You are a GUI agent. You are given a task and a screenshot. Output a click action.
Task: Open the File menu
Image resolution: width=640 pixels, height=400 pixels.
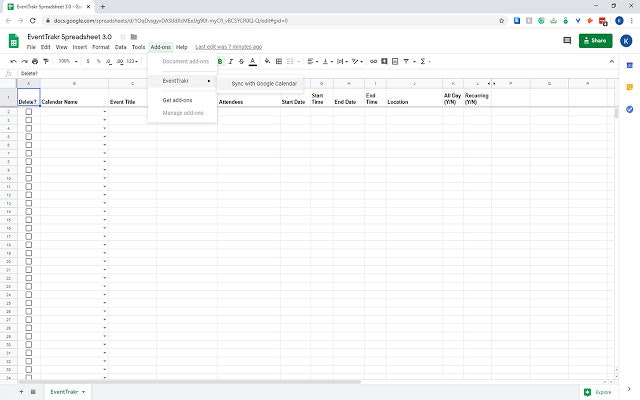click(x=31, y=47)
